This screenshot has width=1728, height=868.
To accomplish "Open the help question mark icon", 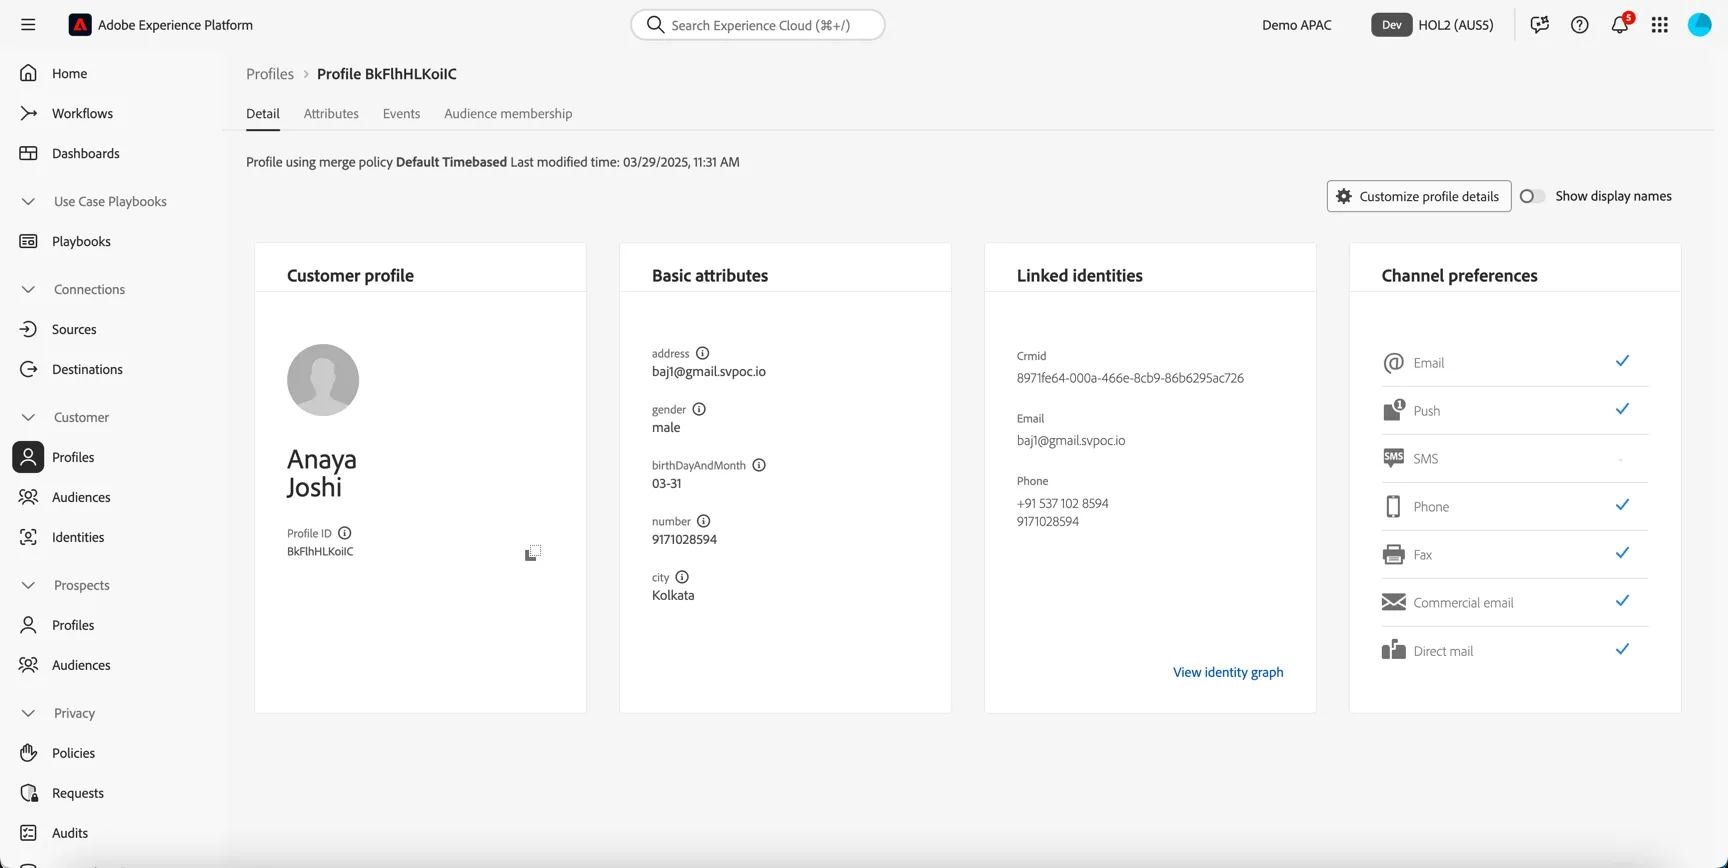I will [1580, 25].
